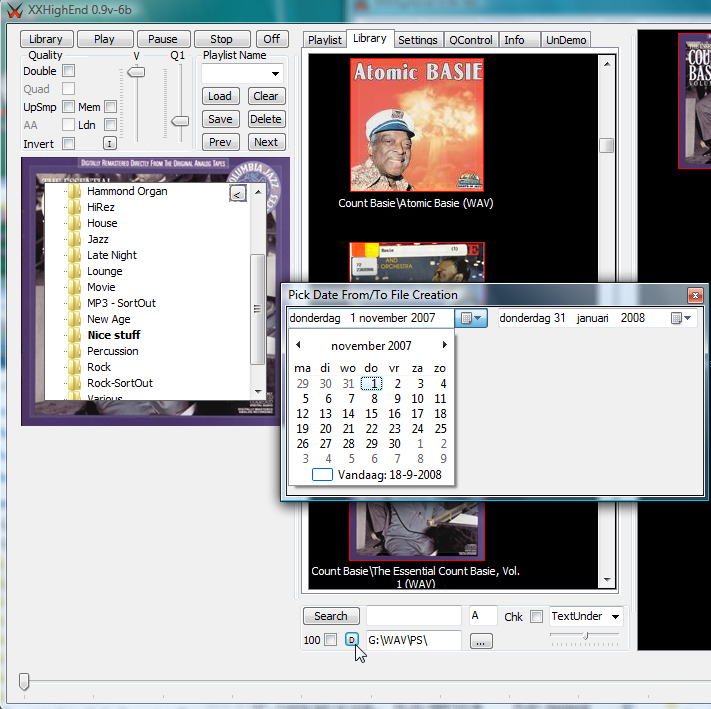Click the House folder icon
711x709 pixels.
click(x=74, y=223)
